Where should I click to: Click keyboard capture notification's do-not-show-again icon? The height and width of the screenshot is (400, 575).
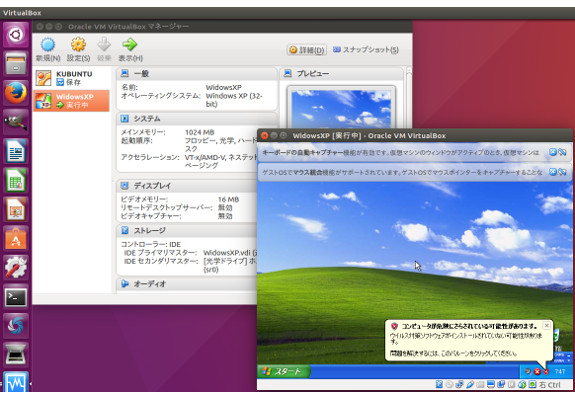coord(562,152)
